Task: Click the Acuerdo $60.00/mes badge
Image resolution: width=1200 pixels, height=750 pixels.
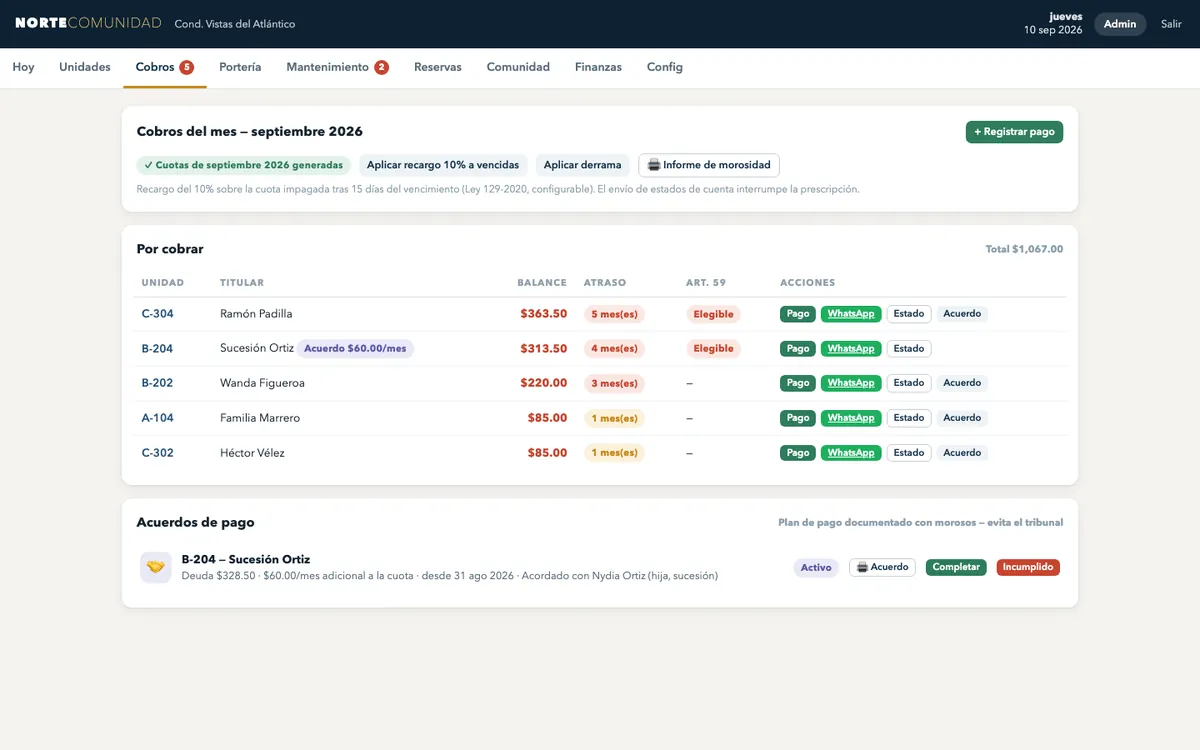Action: coord(356,349)
